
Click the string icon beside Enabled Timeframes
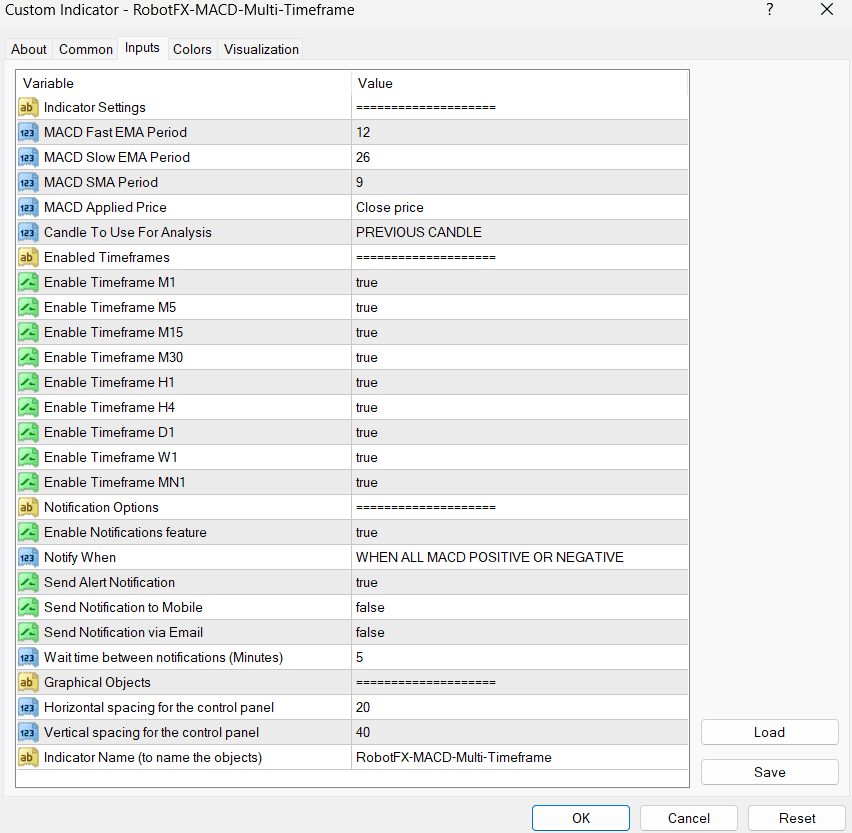(28, 257)
